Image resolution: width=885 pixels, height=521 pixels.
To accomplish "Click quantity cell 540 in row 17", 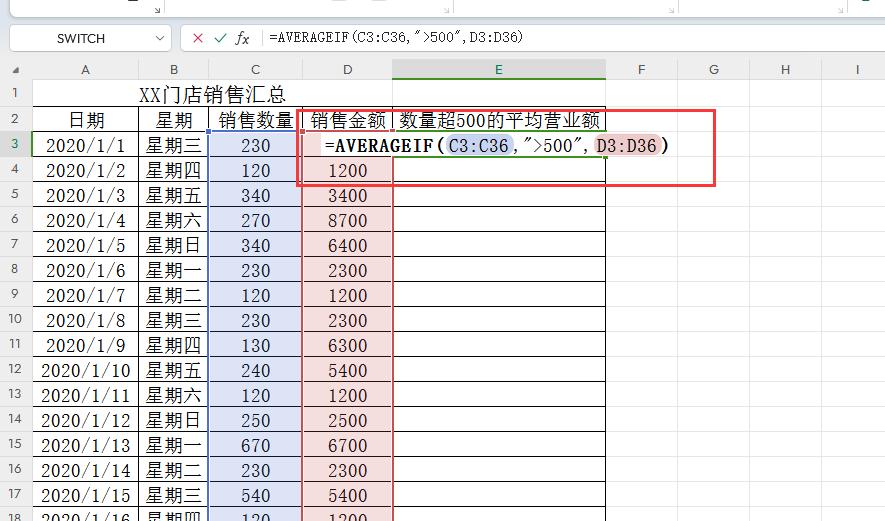I will [x=256, y=495].
